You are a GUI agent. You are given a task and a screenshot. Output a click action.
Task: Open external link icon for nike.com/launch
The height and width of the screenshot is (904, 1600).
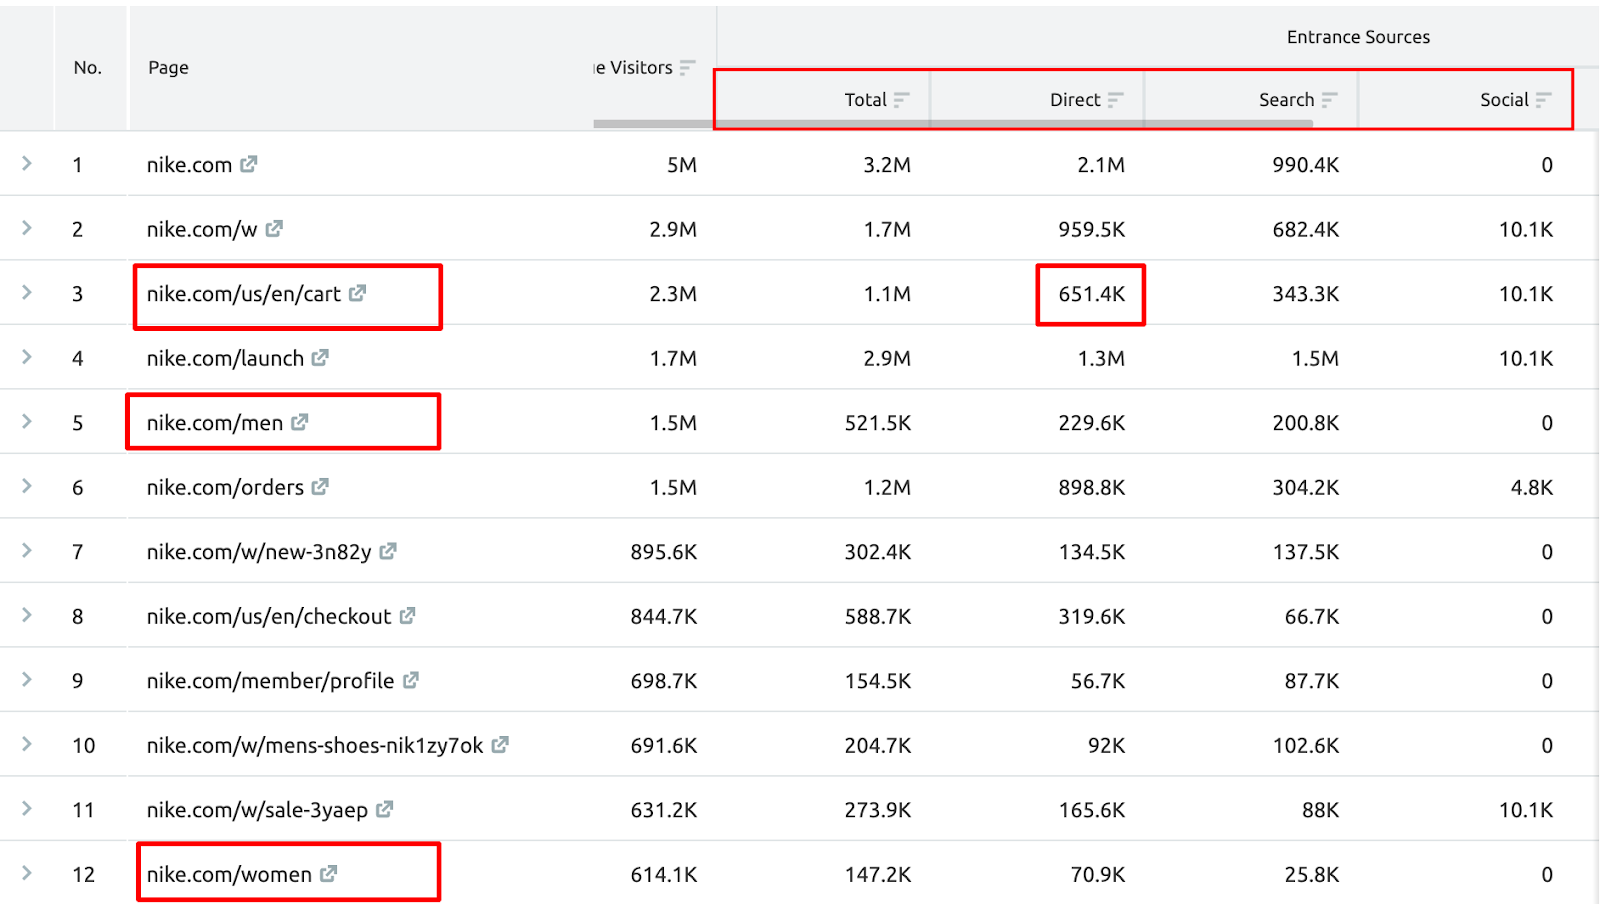point(320,357)
